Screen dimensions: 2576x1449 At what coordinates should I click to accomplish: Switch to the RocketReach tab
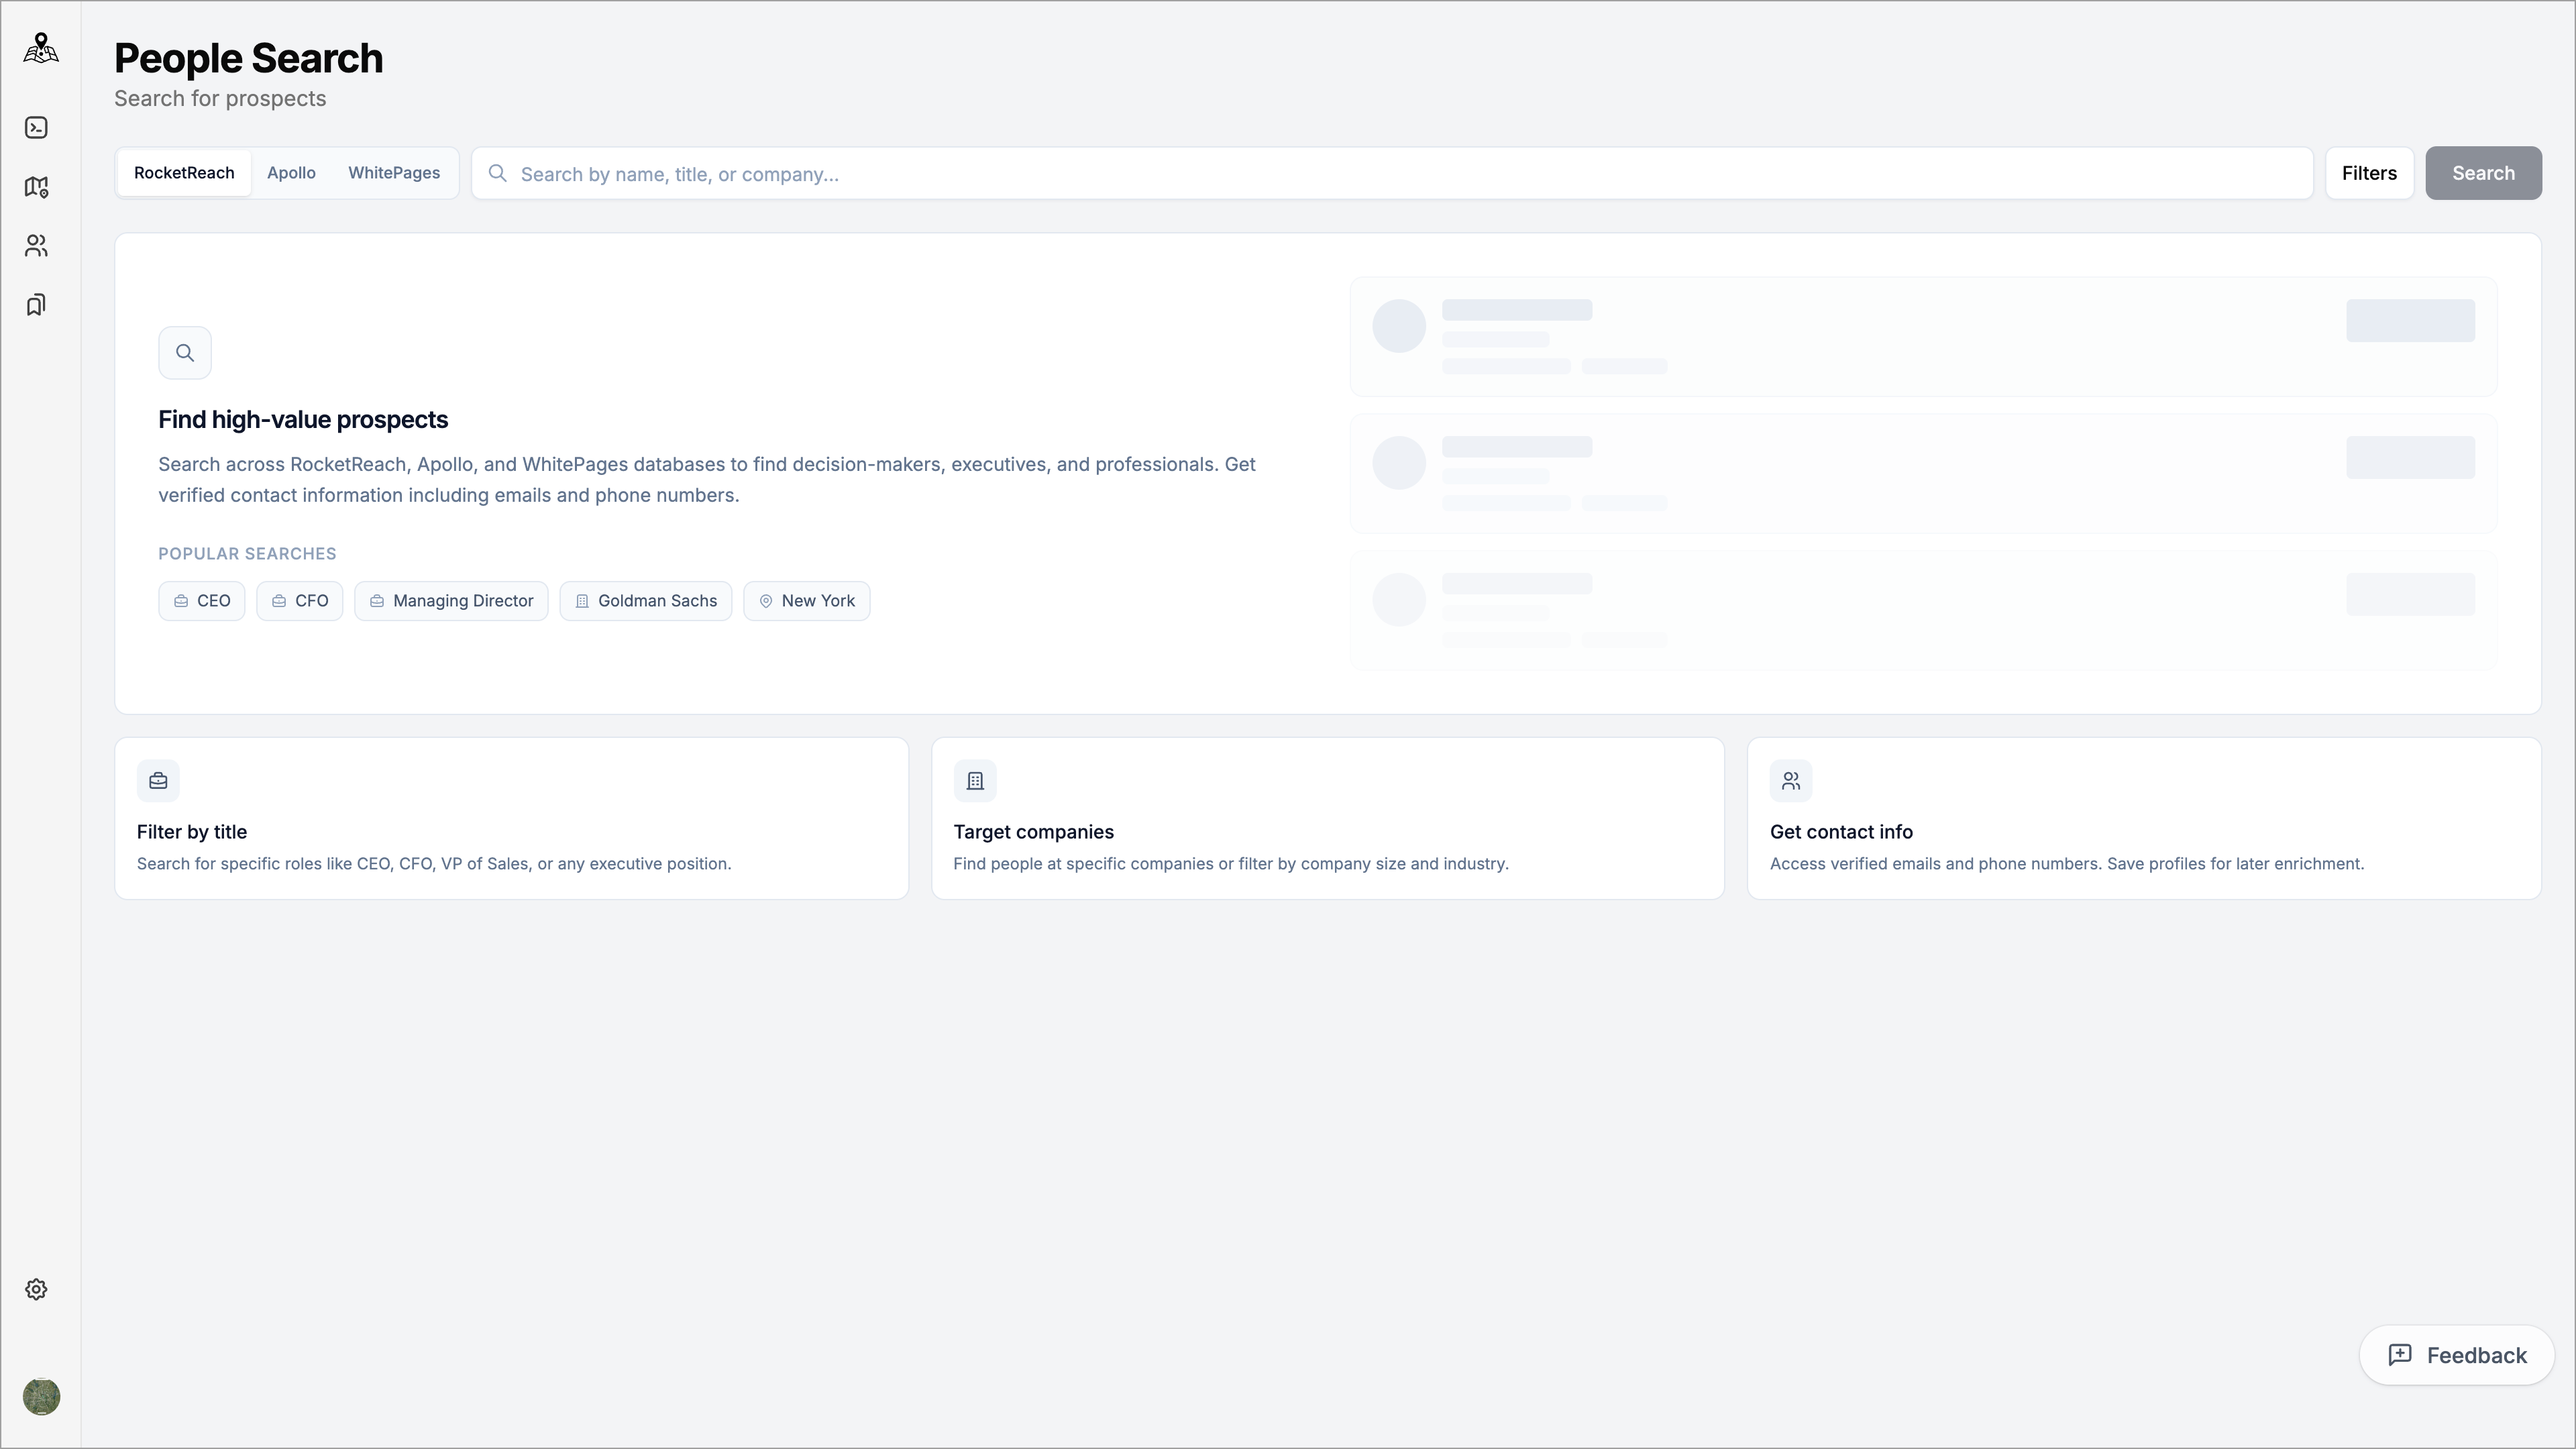[184, 173]
